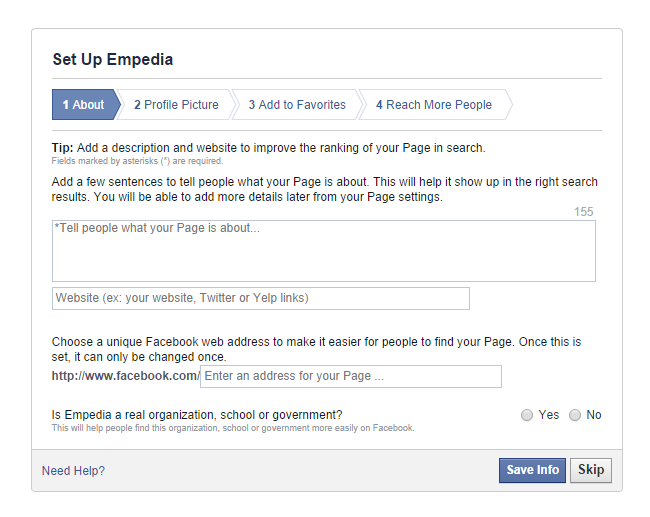Choose the No radio button
Screen dimensions: 650x517
[x=575, y=415]
